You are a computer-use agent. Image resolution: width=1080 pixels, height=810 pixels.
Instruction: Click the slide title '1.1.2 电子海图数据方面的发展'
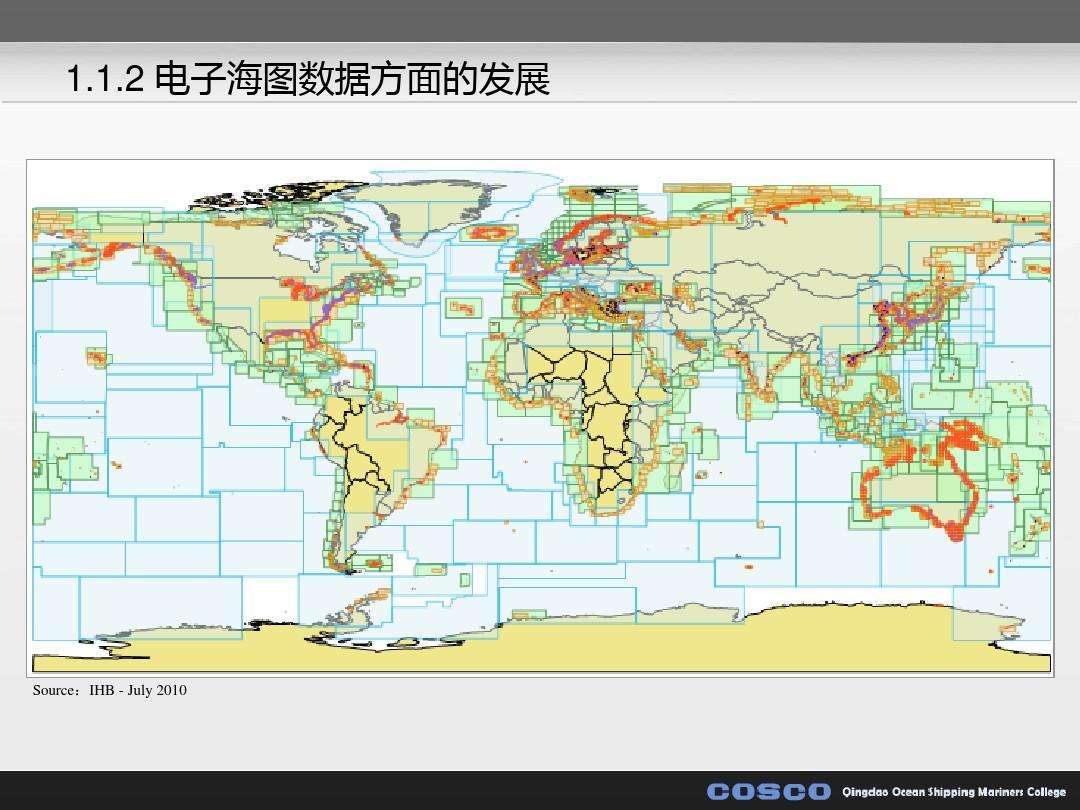point(308,79)
